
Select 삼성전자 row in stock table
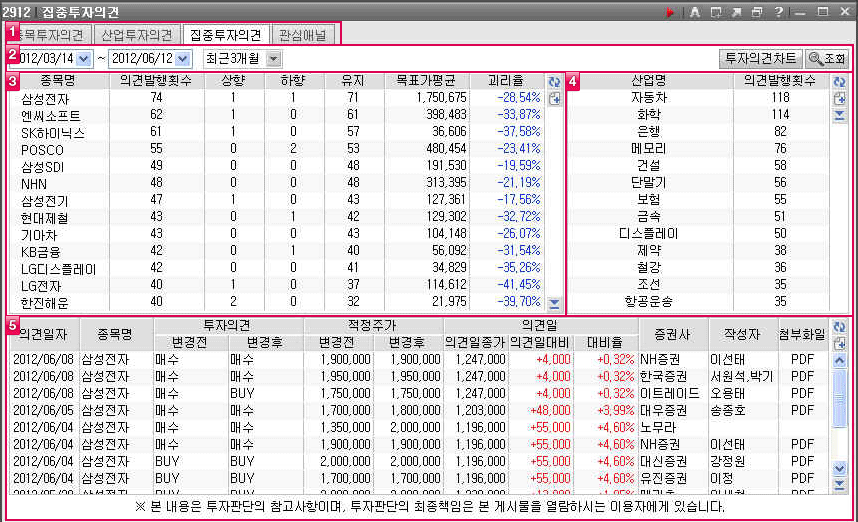tap(277, 98)
